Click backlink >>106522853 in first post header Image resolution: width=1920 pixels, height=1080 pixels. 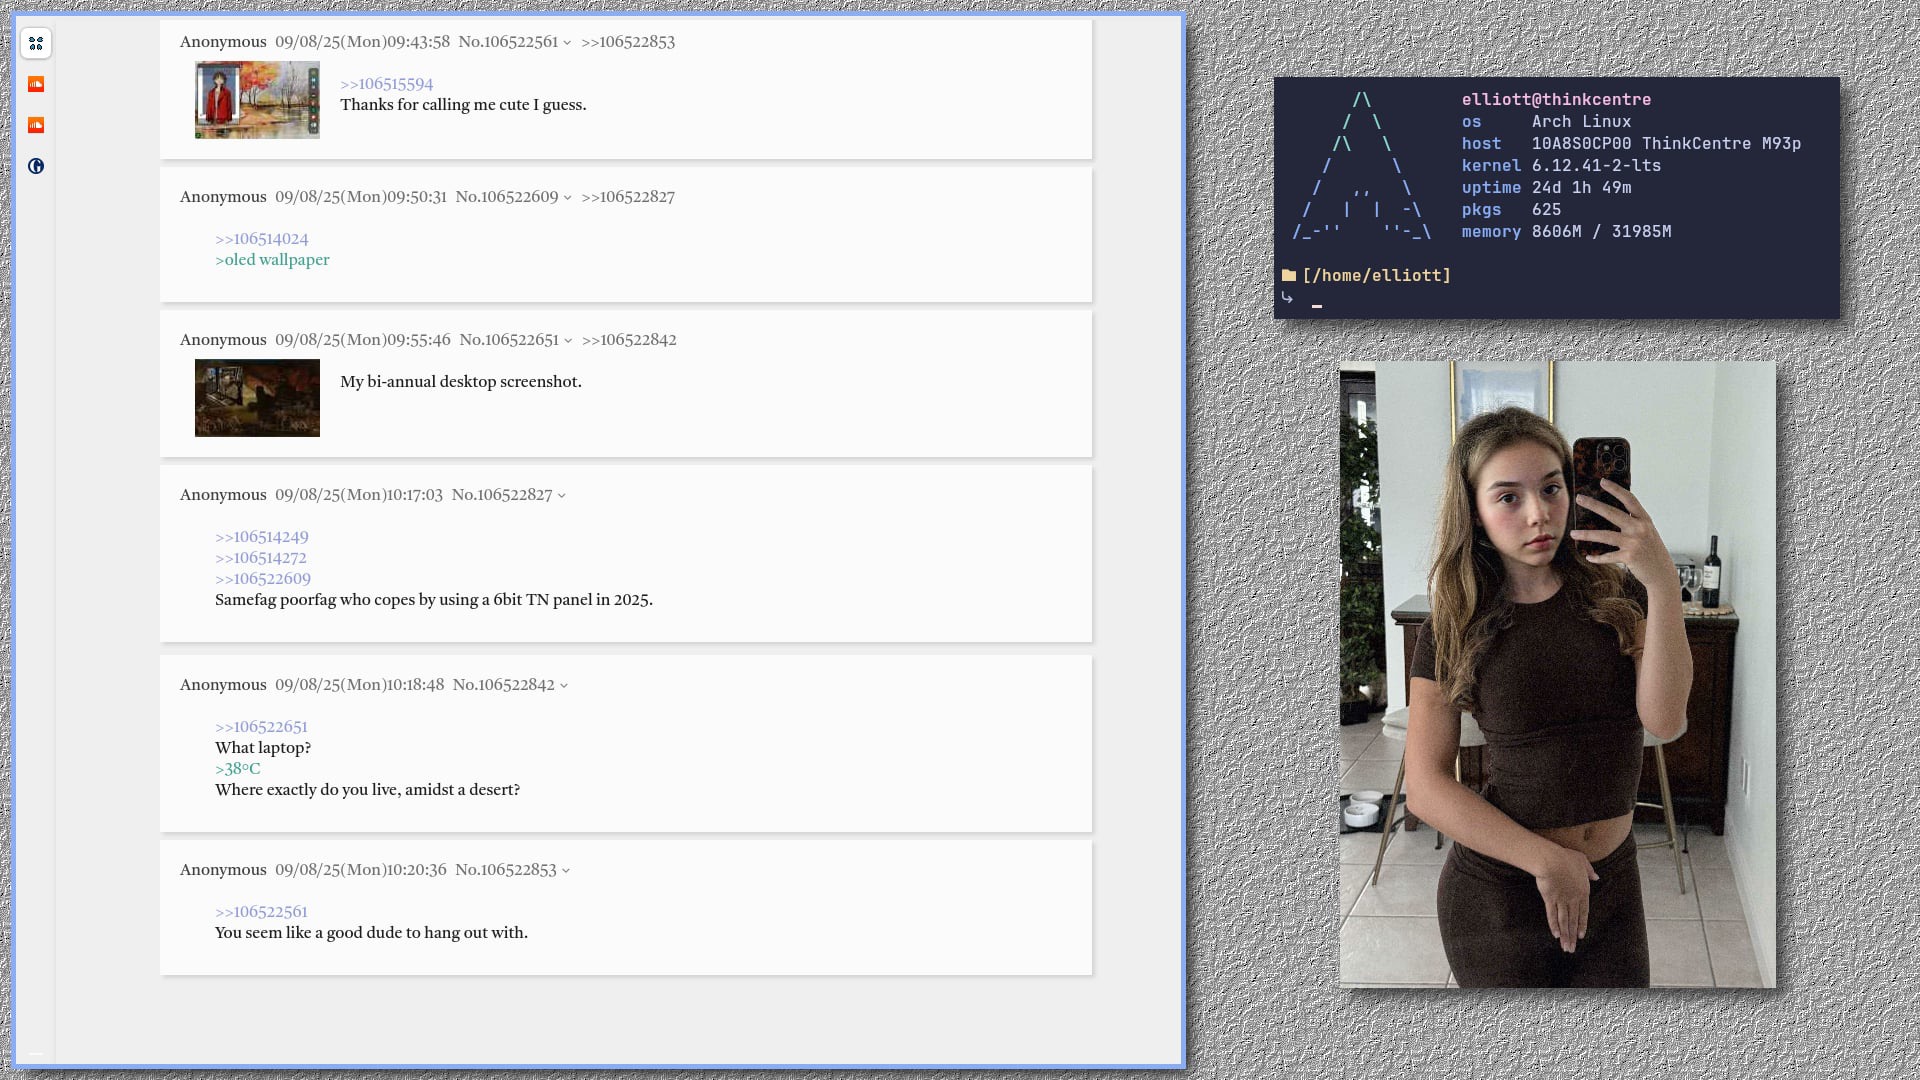pos(628,42)
